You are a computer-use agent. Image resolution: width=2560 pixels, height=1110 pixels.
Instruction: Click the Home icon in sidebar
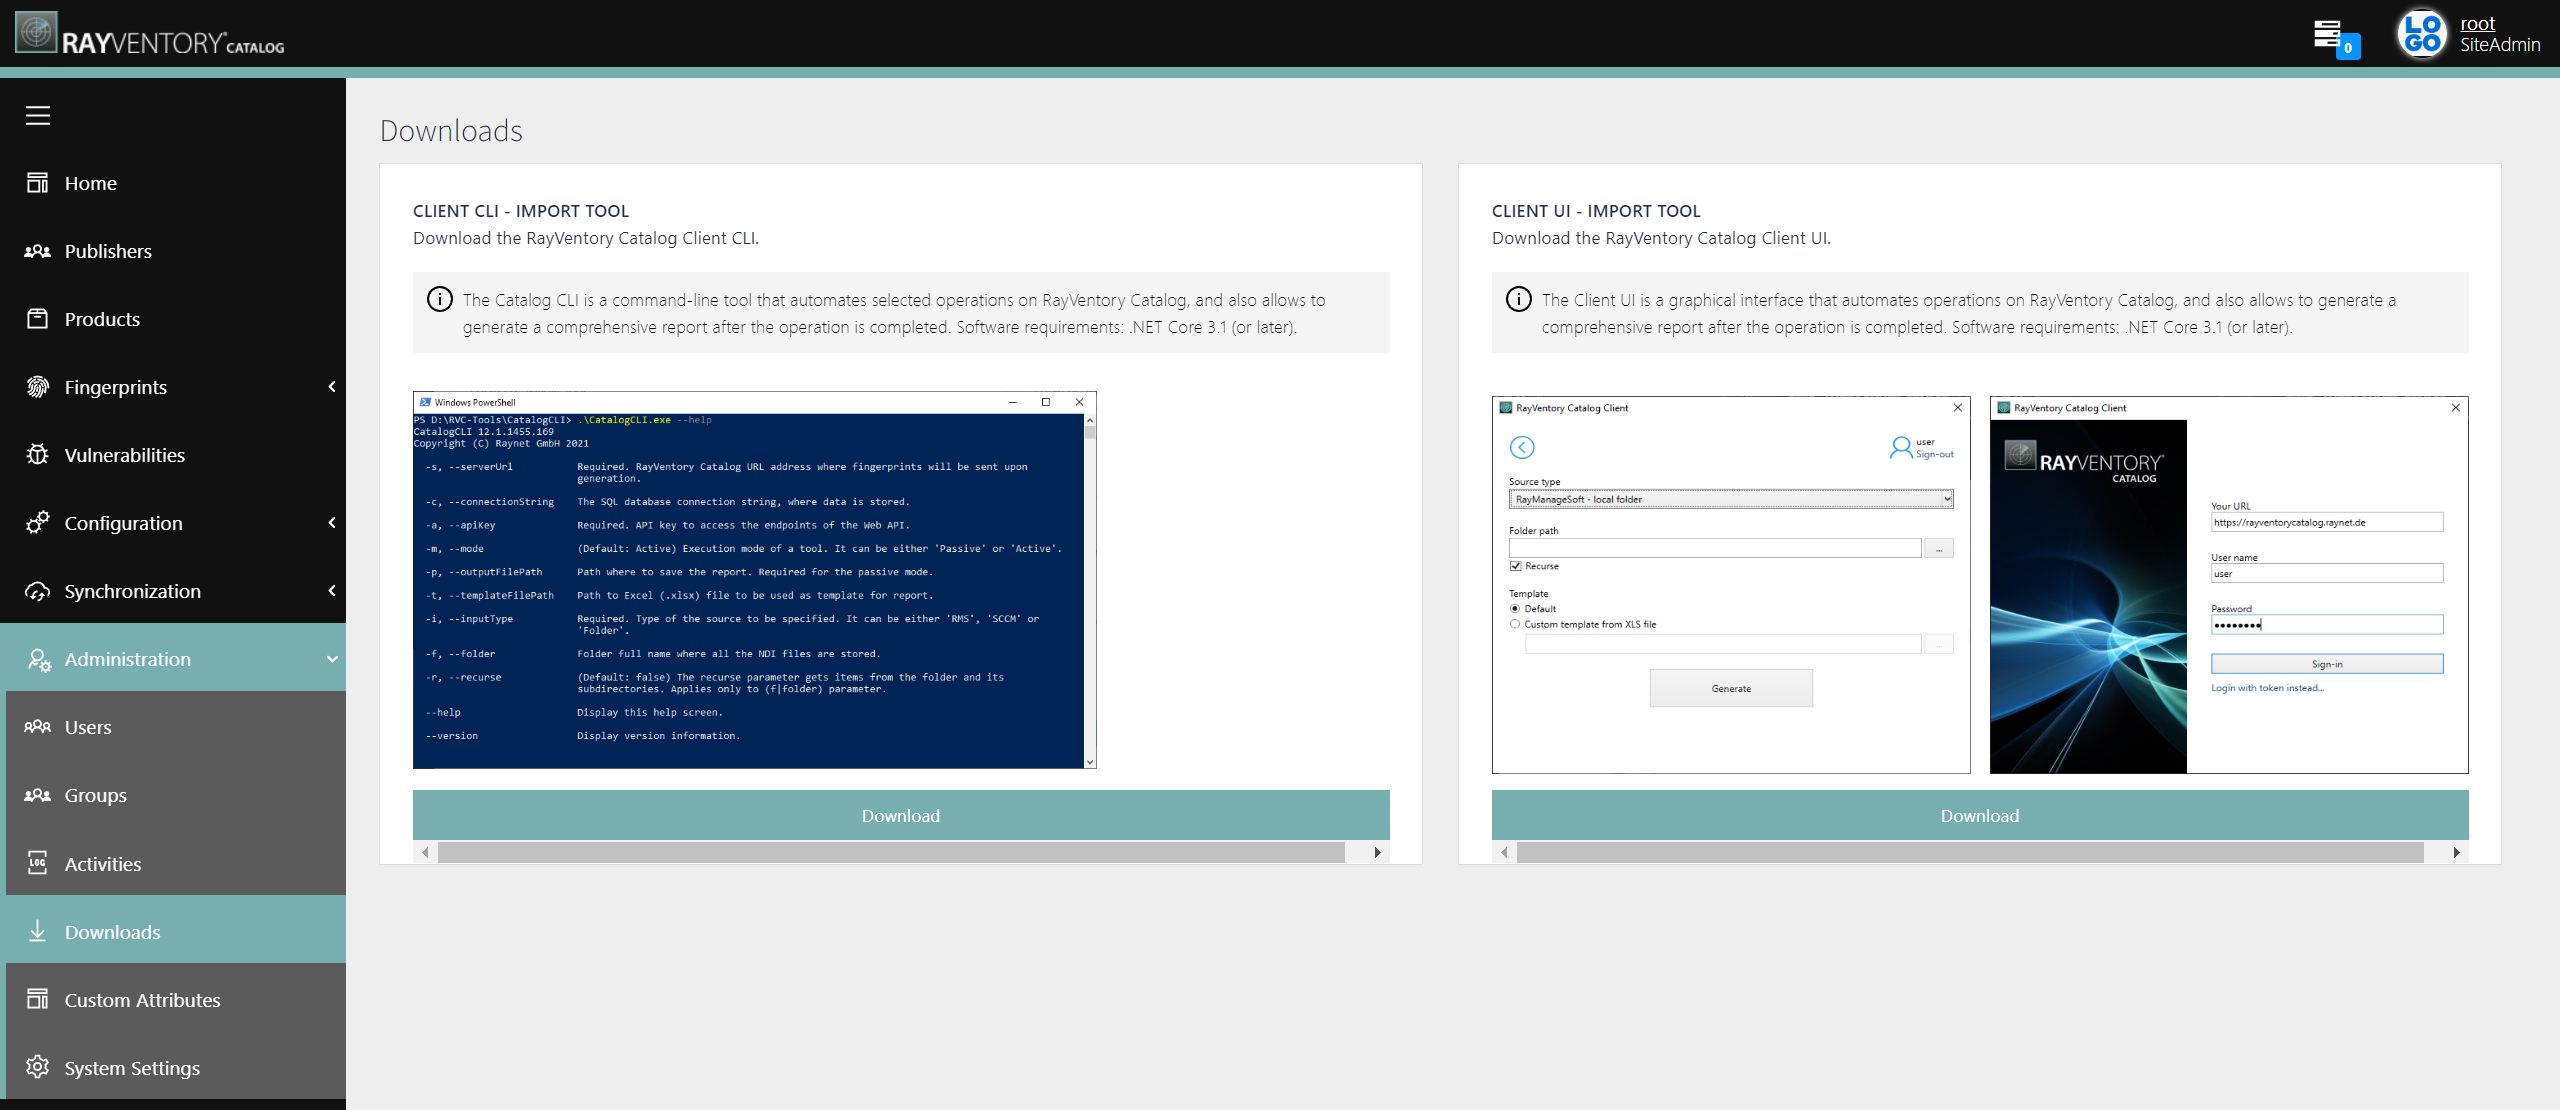[x=38, y=183]
